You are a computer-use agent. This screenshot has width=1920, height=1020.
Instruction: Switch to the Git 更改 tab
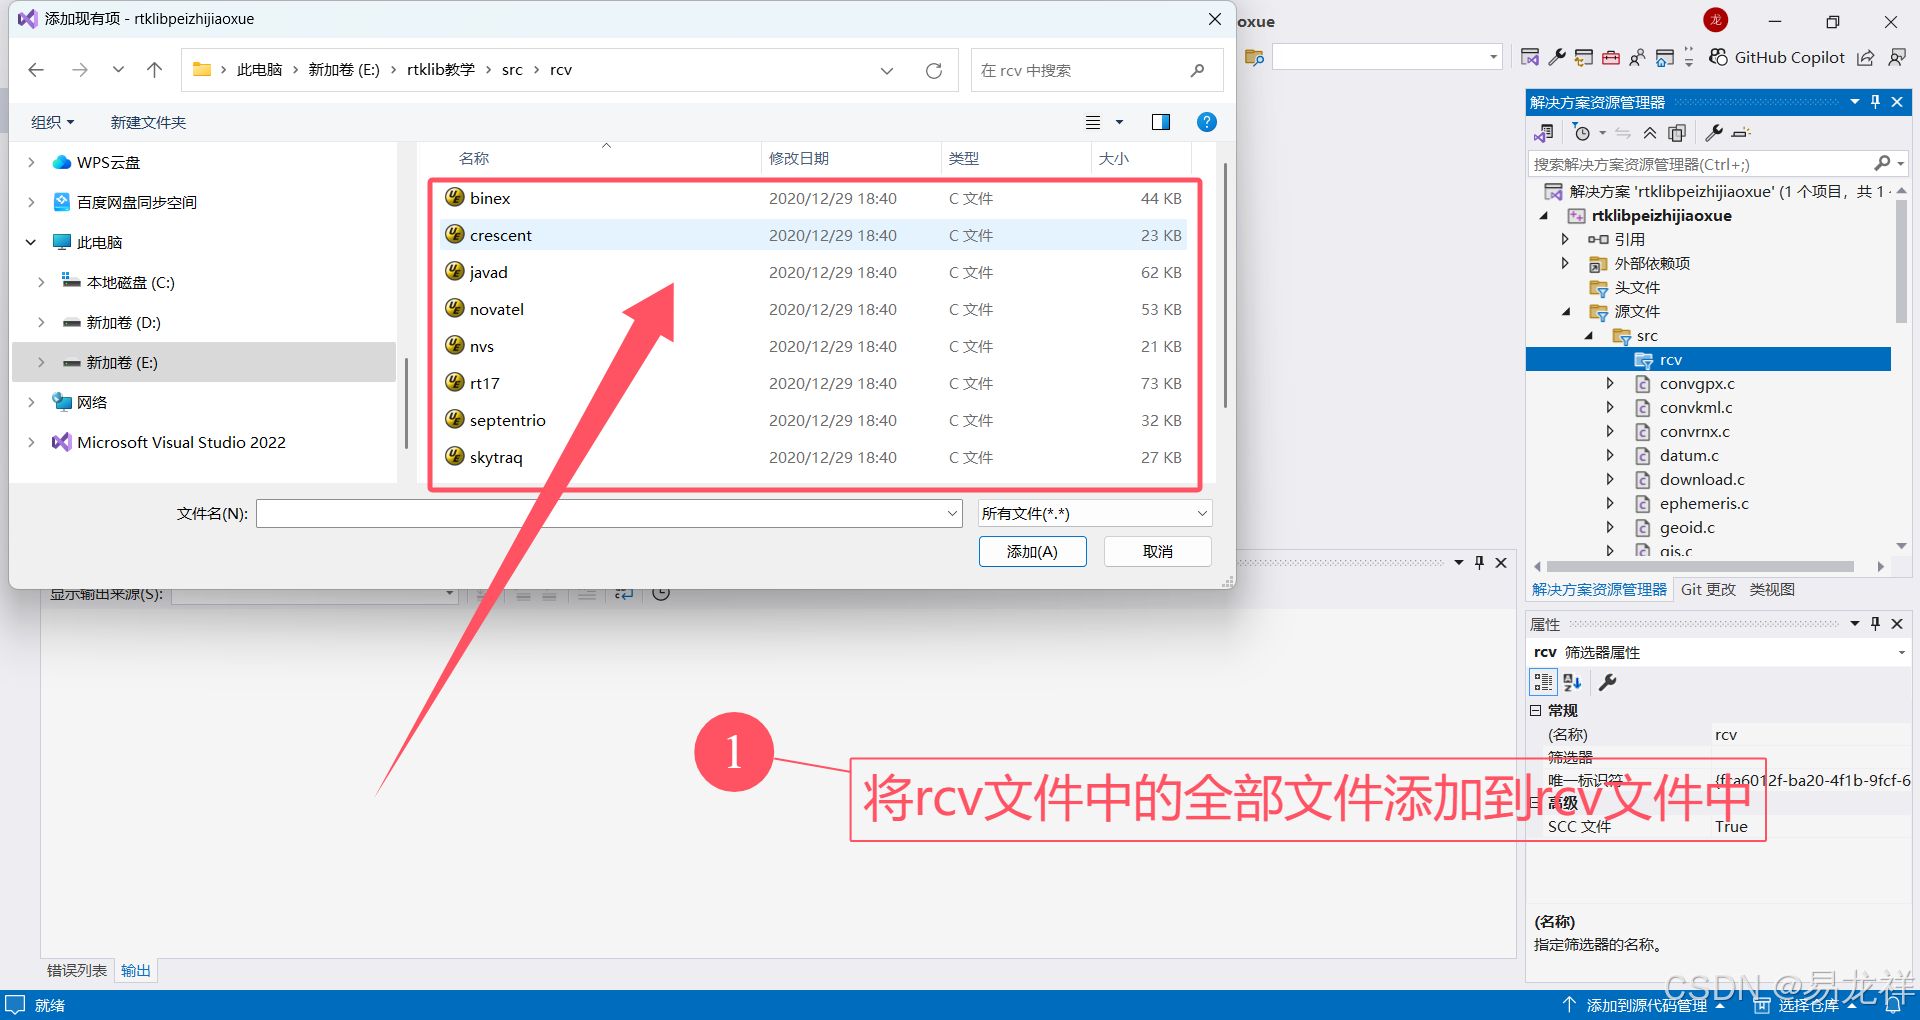1707,589
